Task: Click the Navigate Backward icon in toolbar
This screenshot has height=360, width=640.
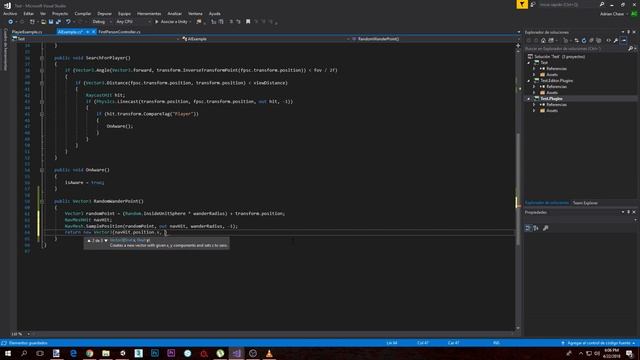Action: coord(11,22)
